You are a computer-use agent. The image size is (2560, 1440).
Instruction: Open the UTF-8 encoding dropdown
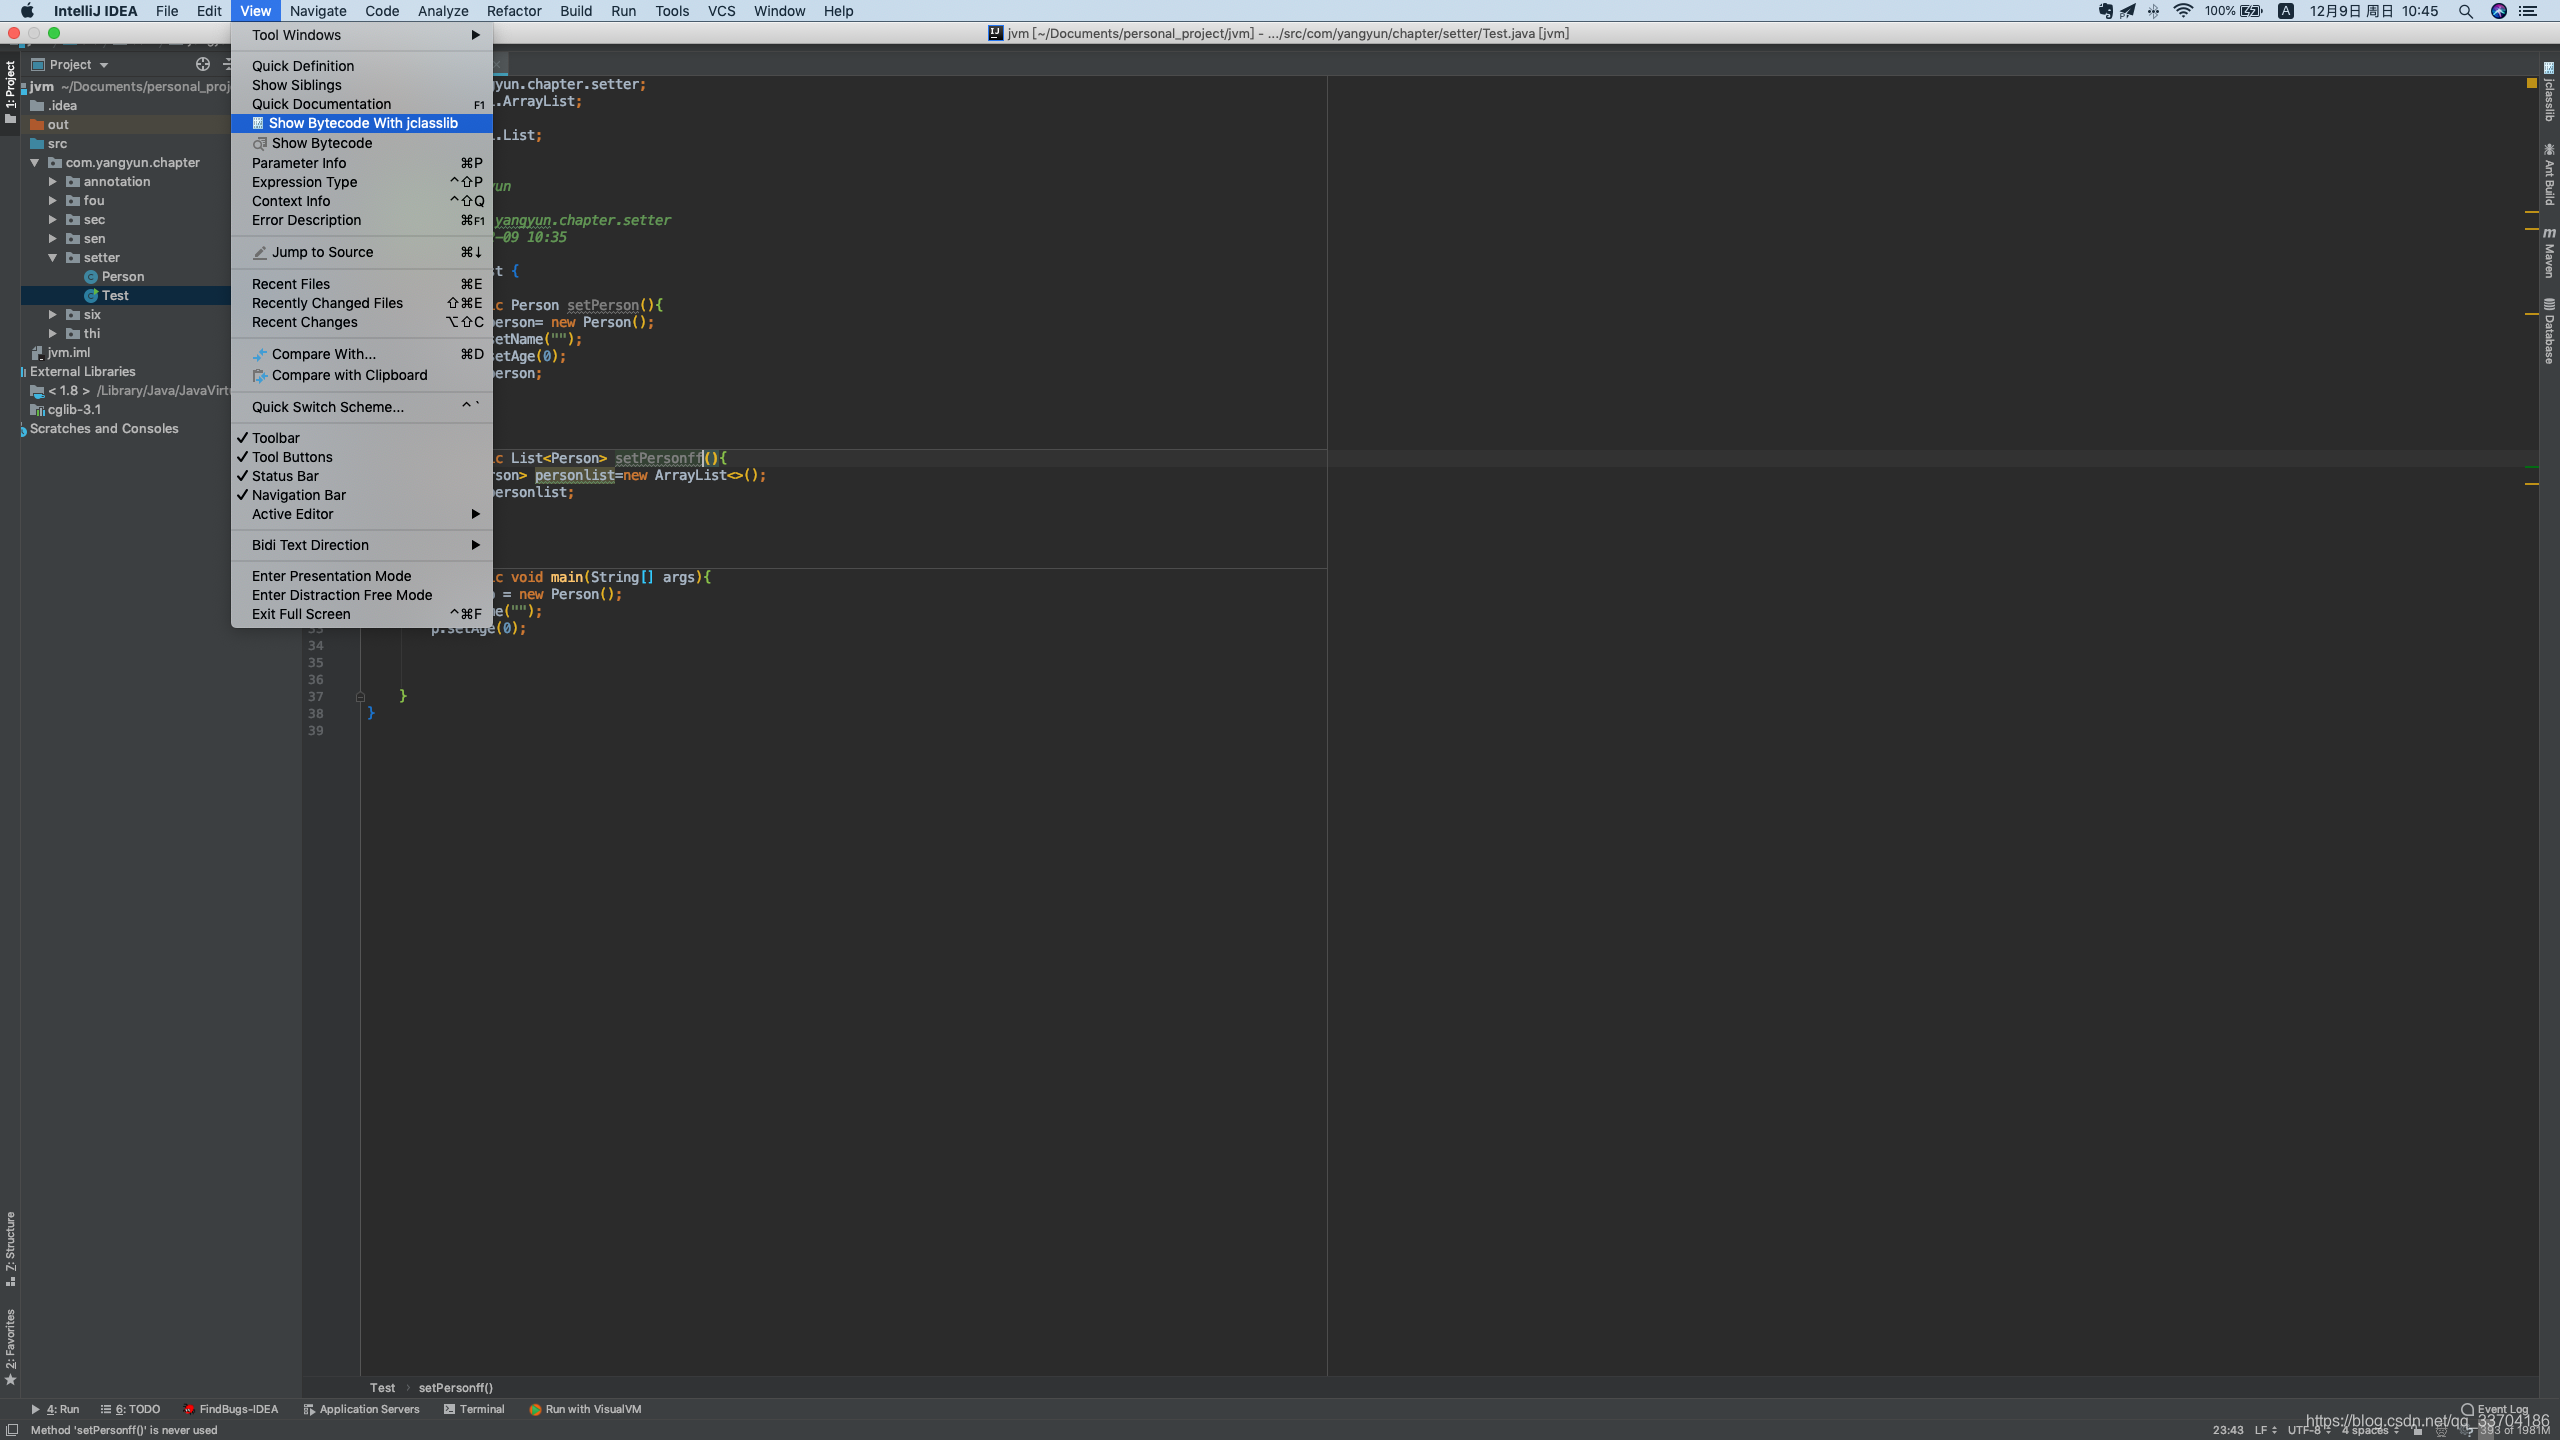pyautogui.click(x=2309, y=1430)
